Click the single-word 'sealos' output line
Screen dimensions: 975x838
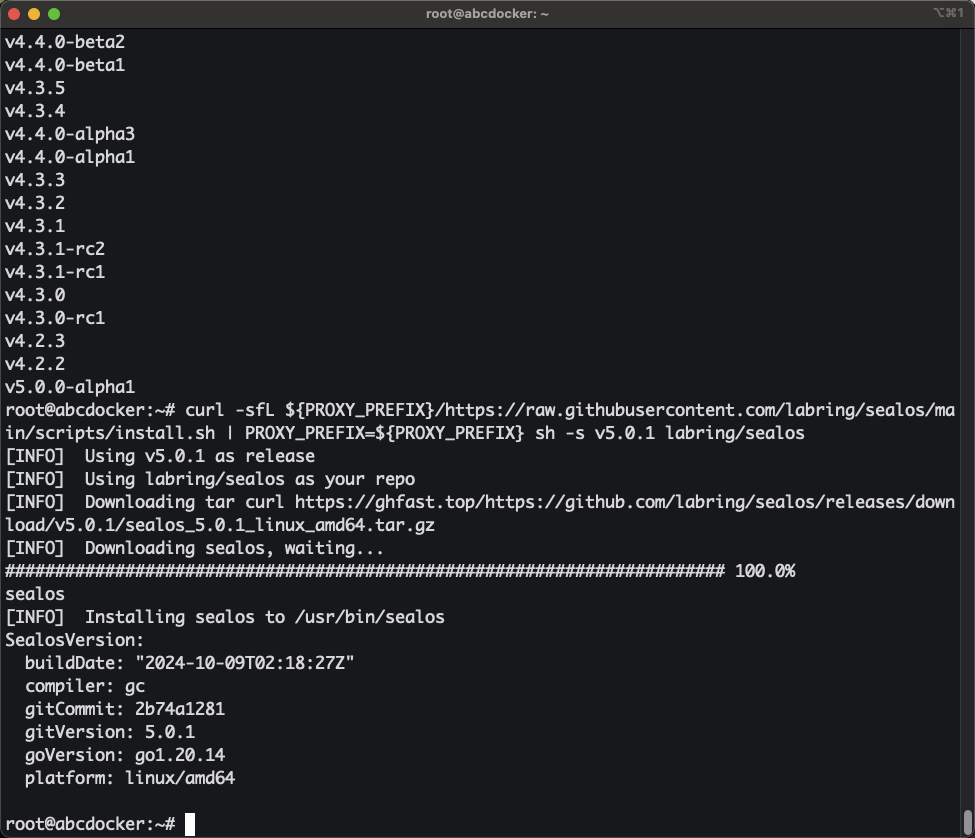coord(35,594)
